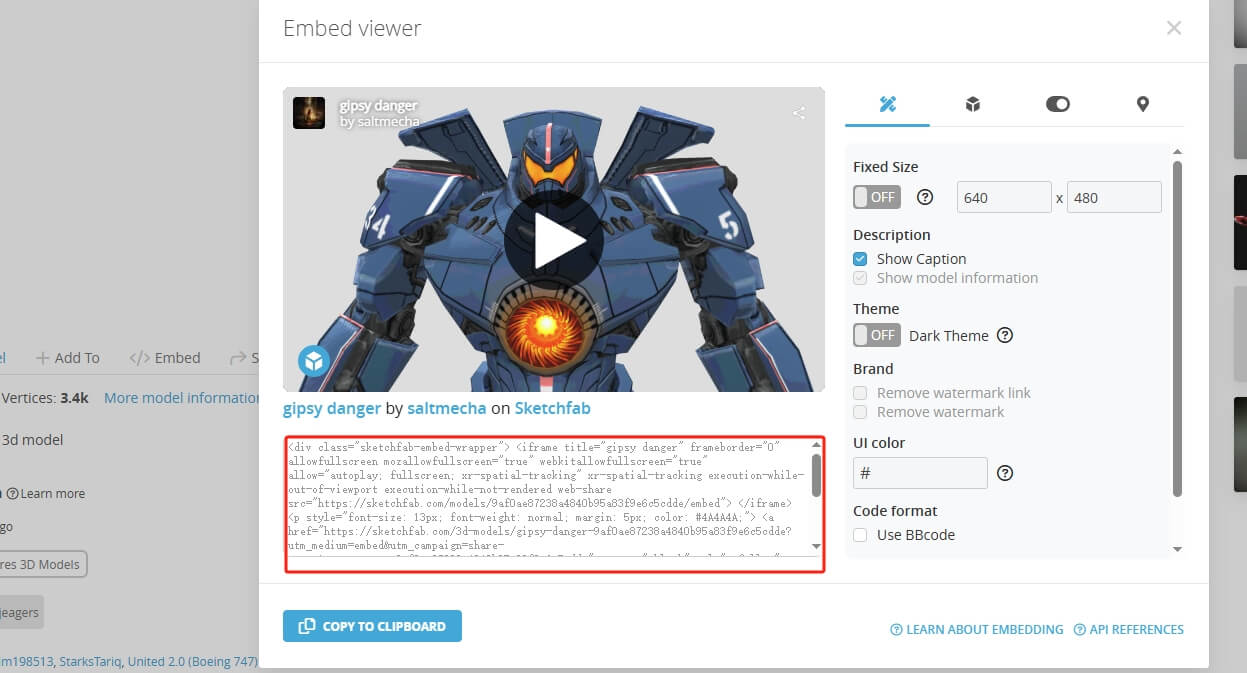The height and width of the screenshot is (673, 1247).
Task: Toggle the Dark Theme switch
Action: click(x=877, y=335)
